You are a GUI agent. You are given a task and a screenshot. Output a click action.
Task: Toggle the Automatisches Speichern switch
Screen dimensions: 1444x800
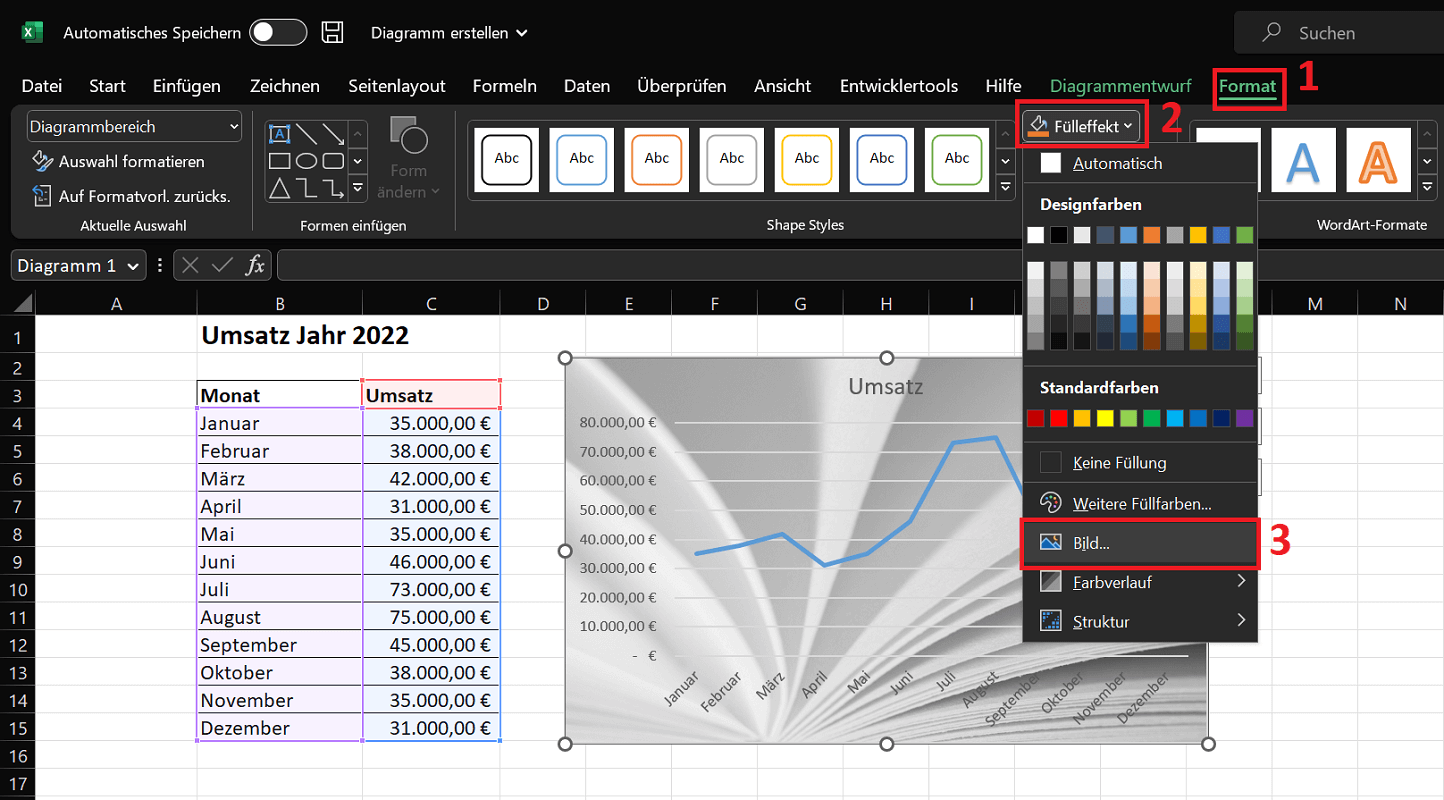pyautogui.click(x=278, y=33)
